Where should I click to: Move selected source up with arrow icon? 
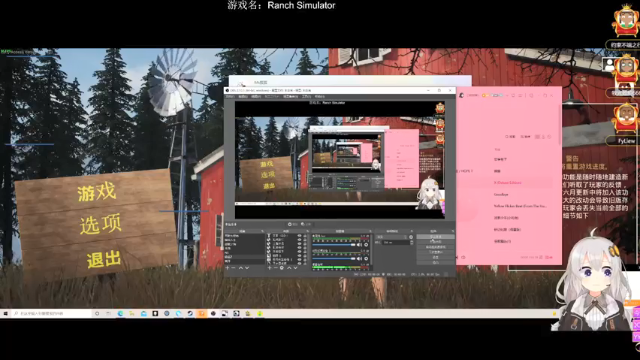click(289, 268)
